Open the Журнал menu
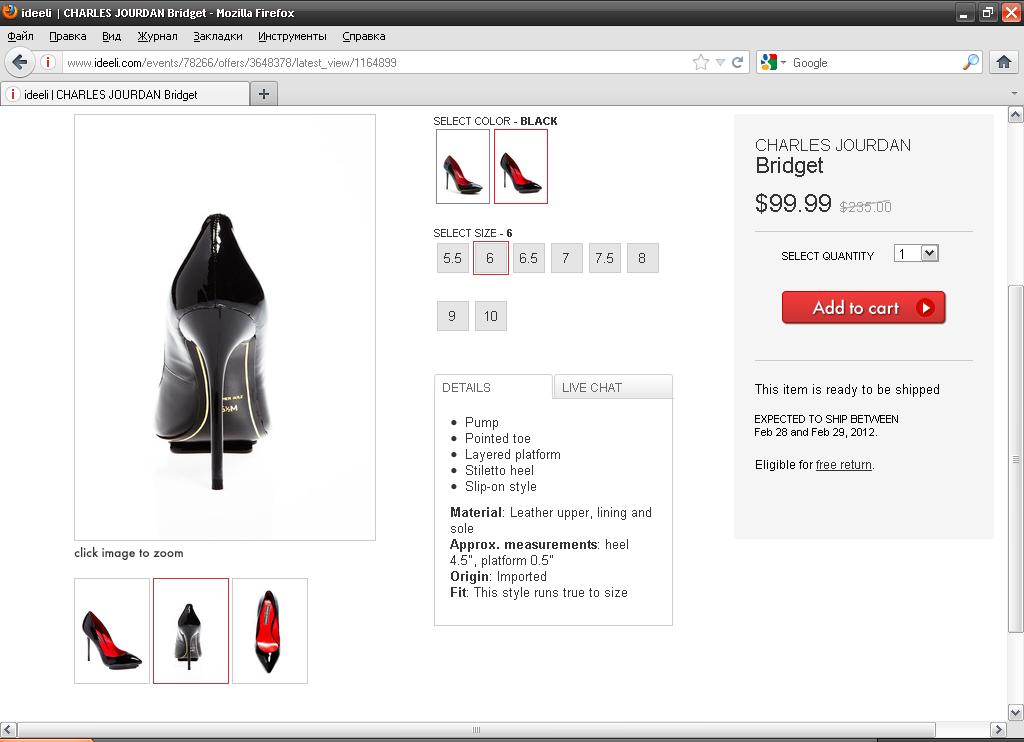This screenshot has width=1024, height=742. pos(157,37)
